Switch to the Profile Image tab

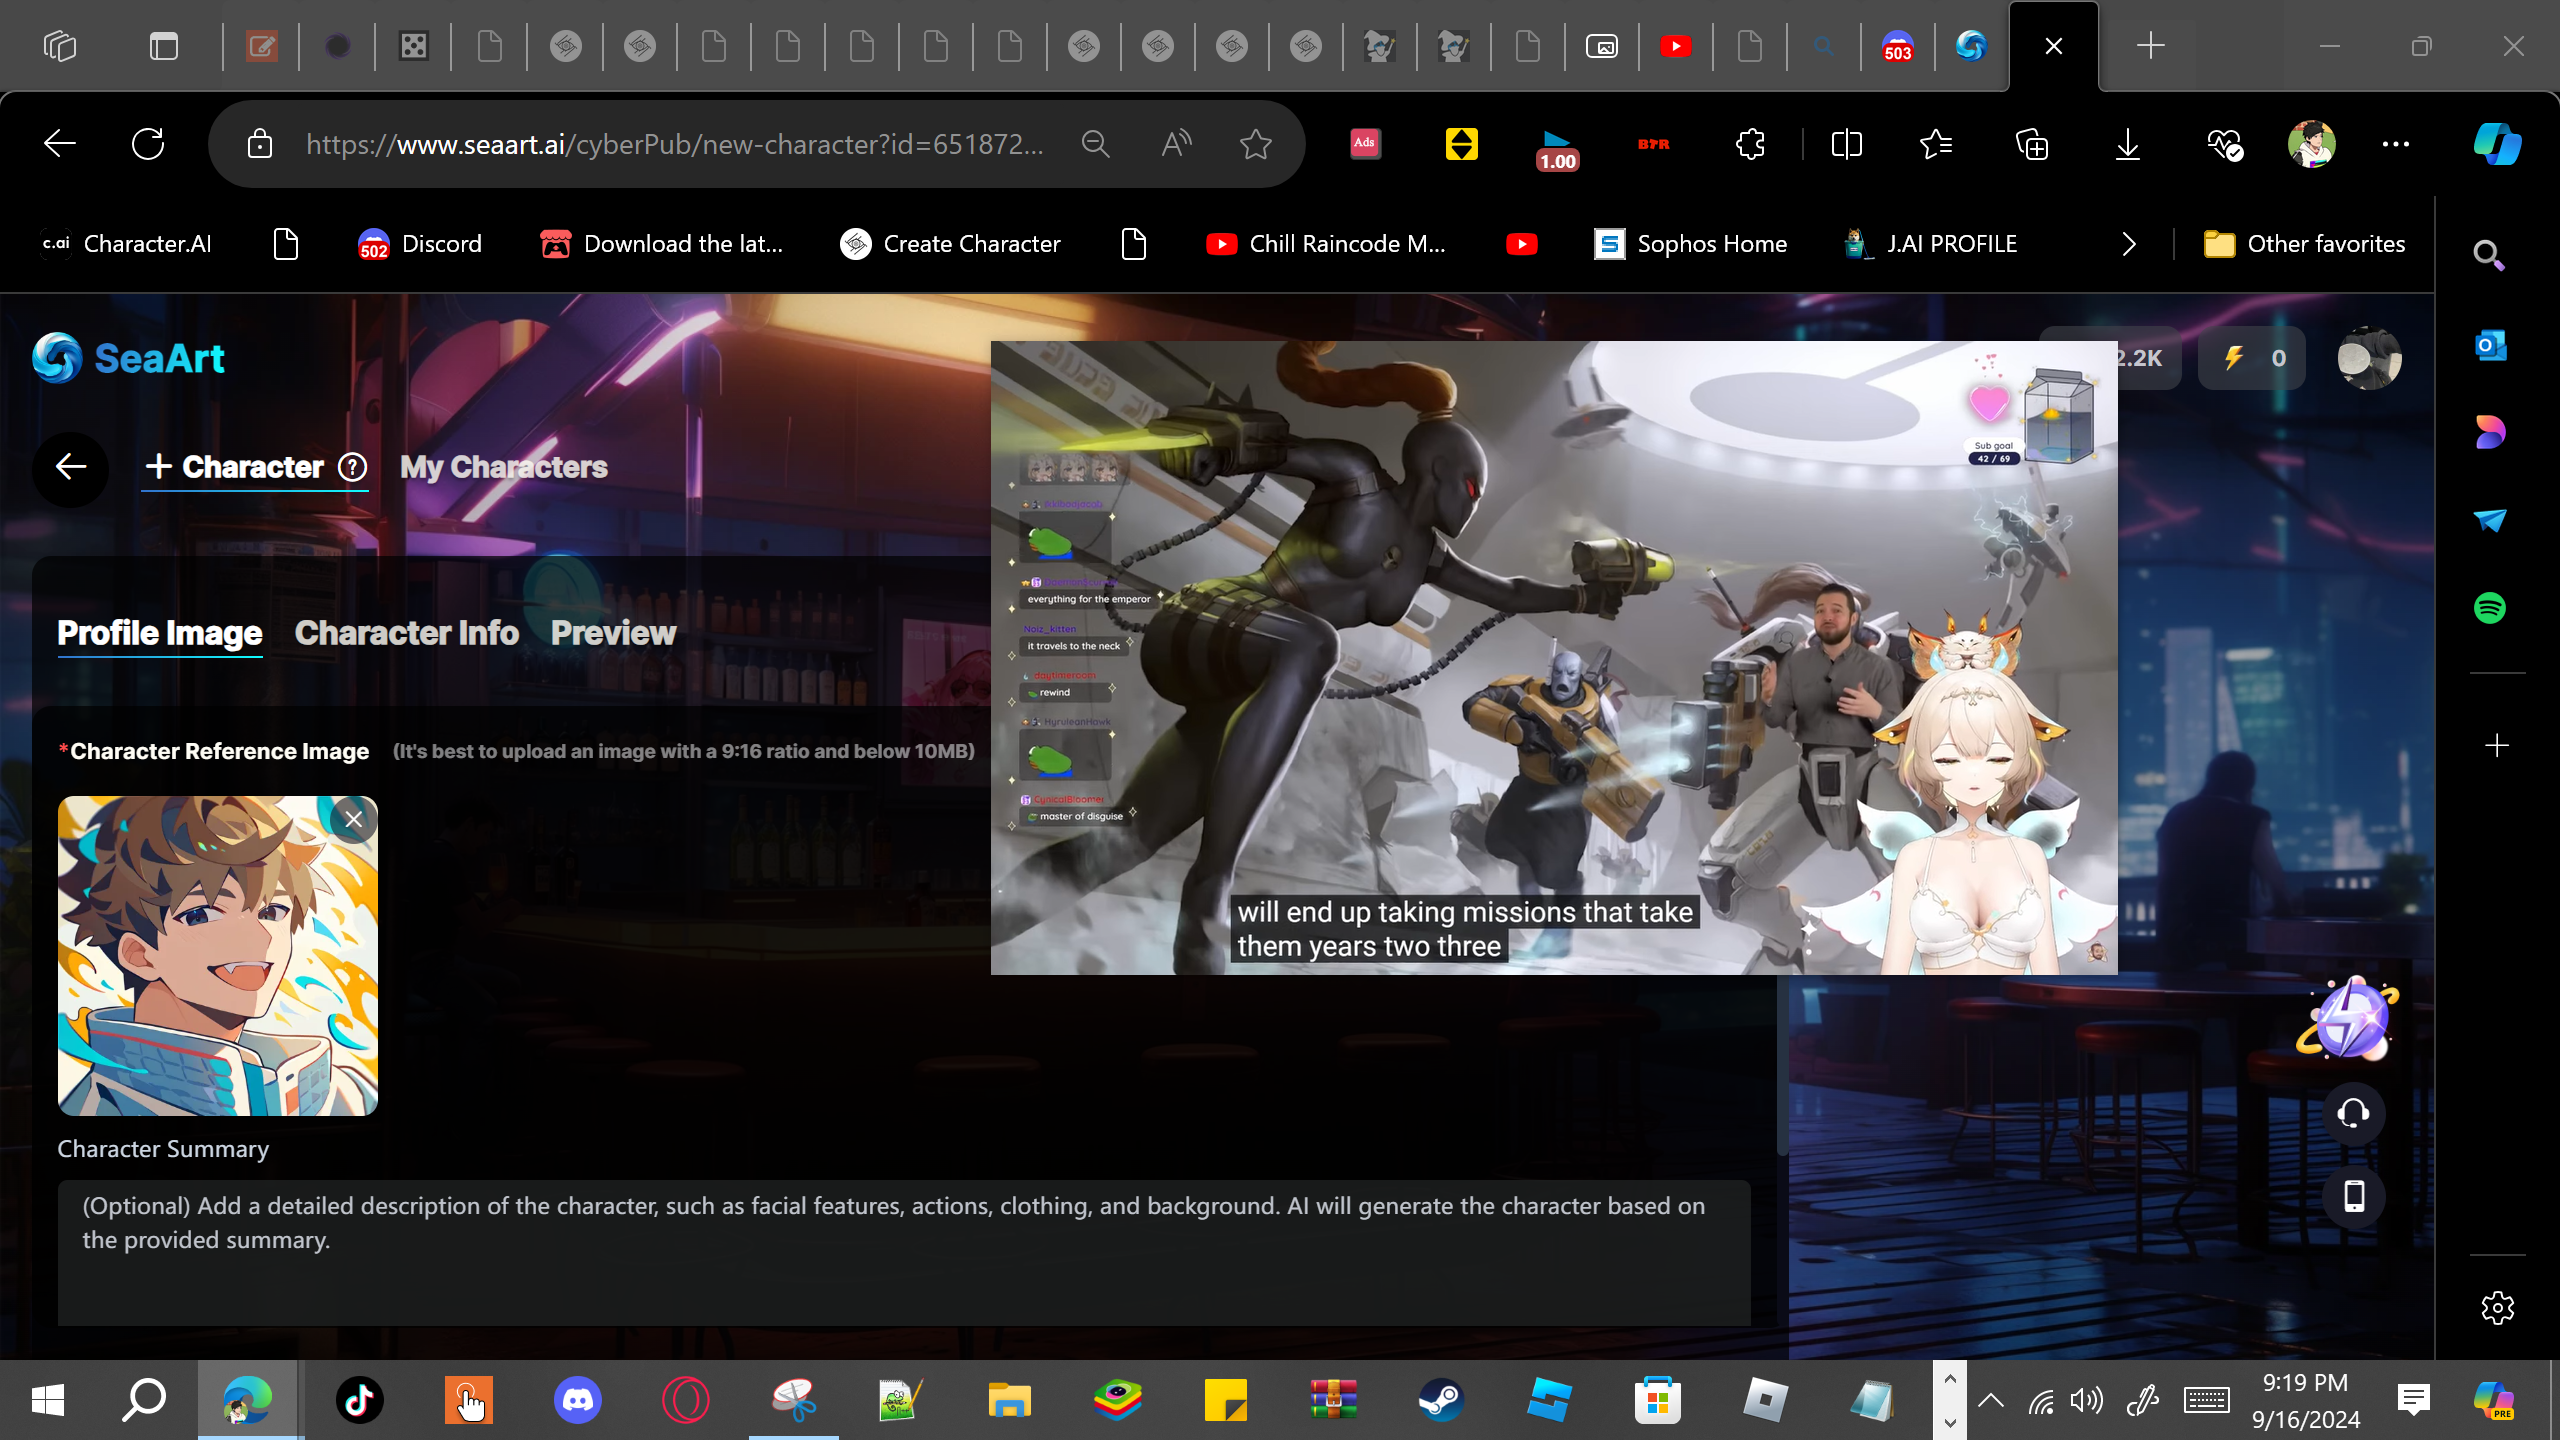pos(160,633)
